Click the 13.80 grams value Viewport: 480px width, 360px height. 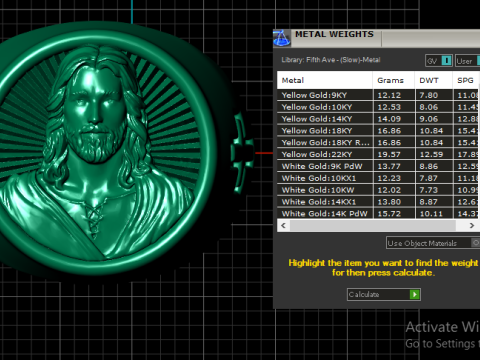point(389,202)
